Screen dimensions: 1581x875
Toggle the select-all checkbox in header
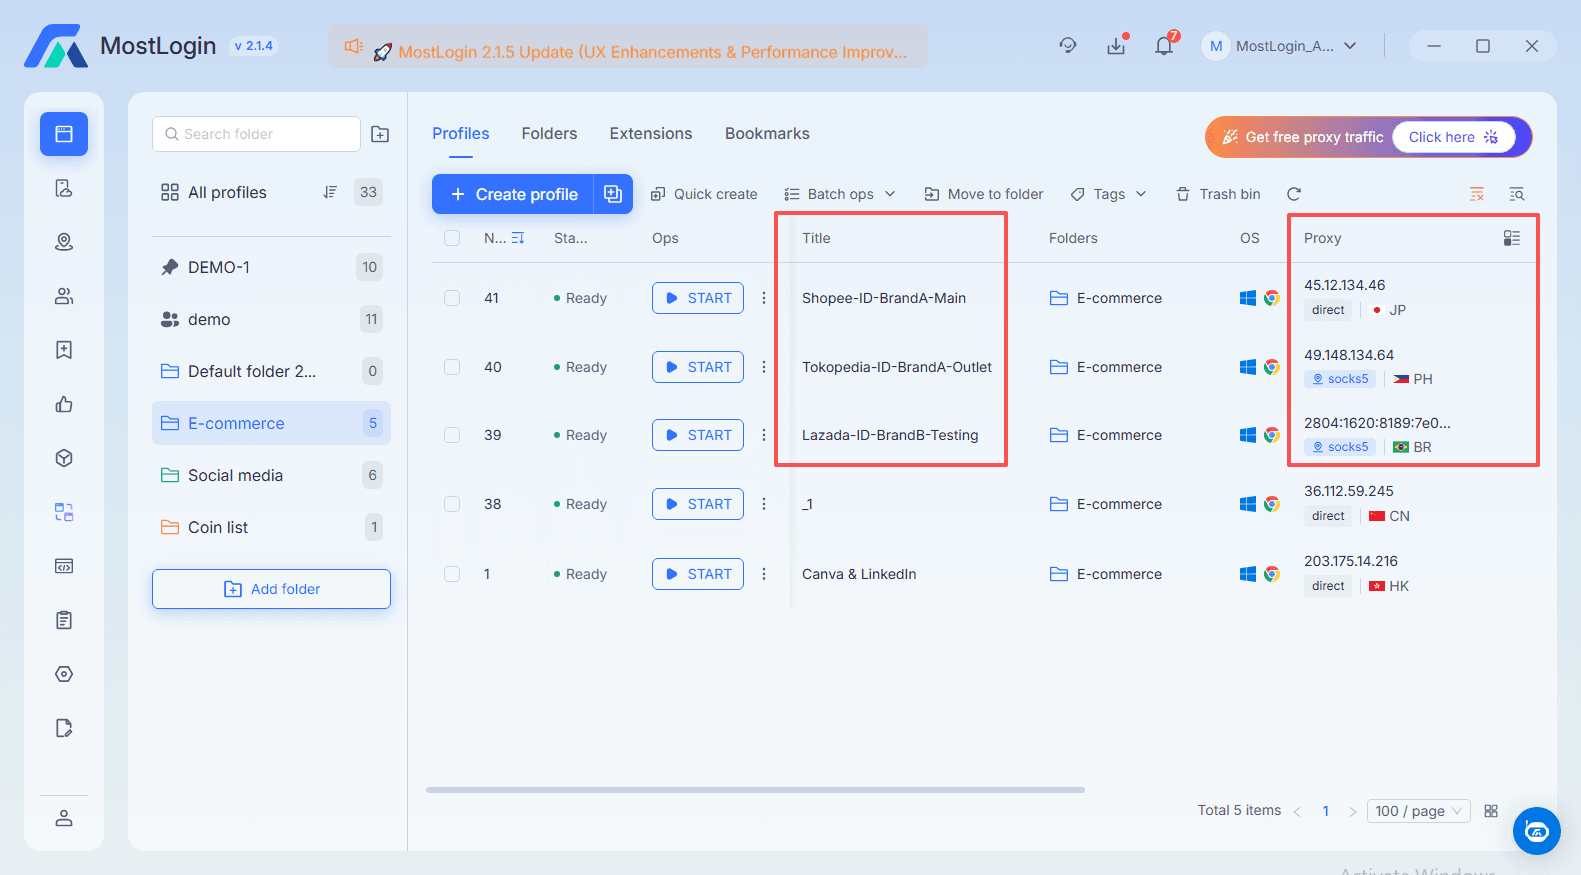coord(452,238)
